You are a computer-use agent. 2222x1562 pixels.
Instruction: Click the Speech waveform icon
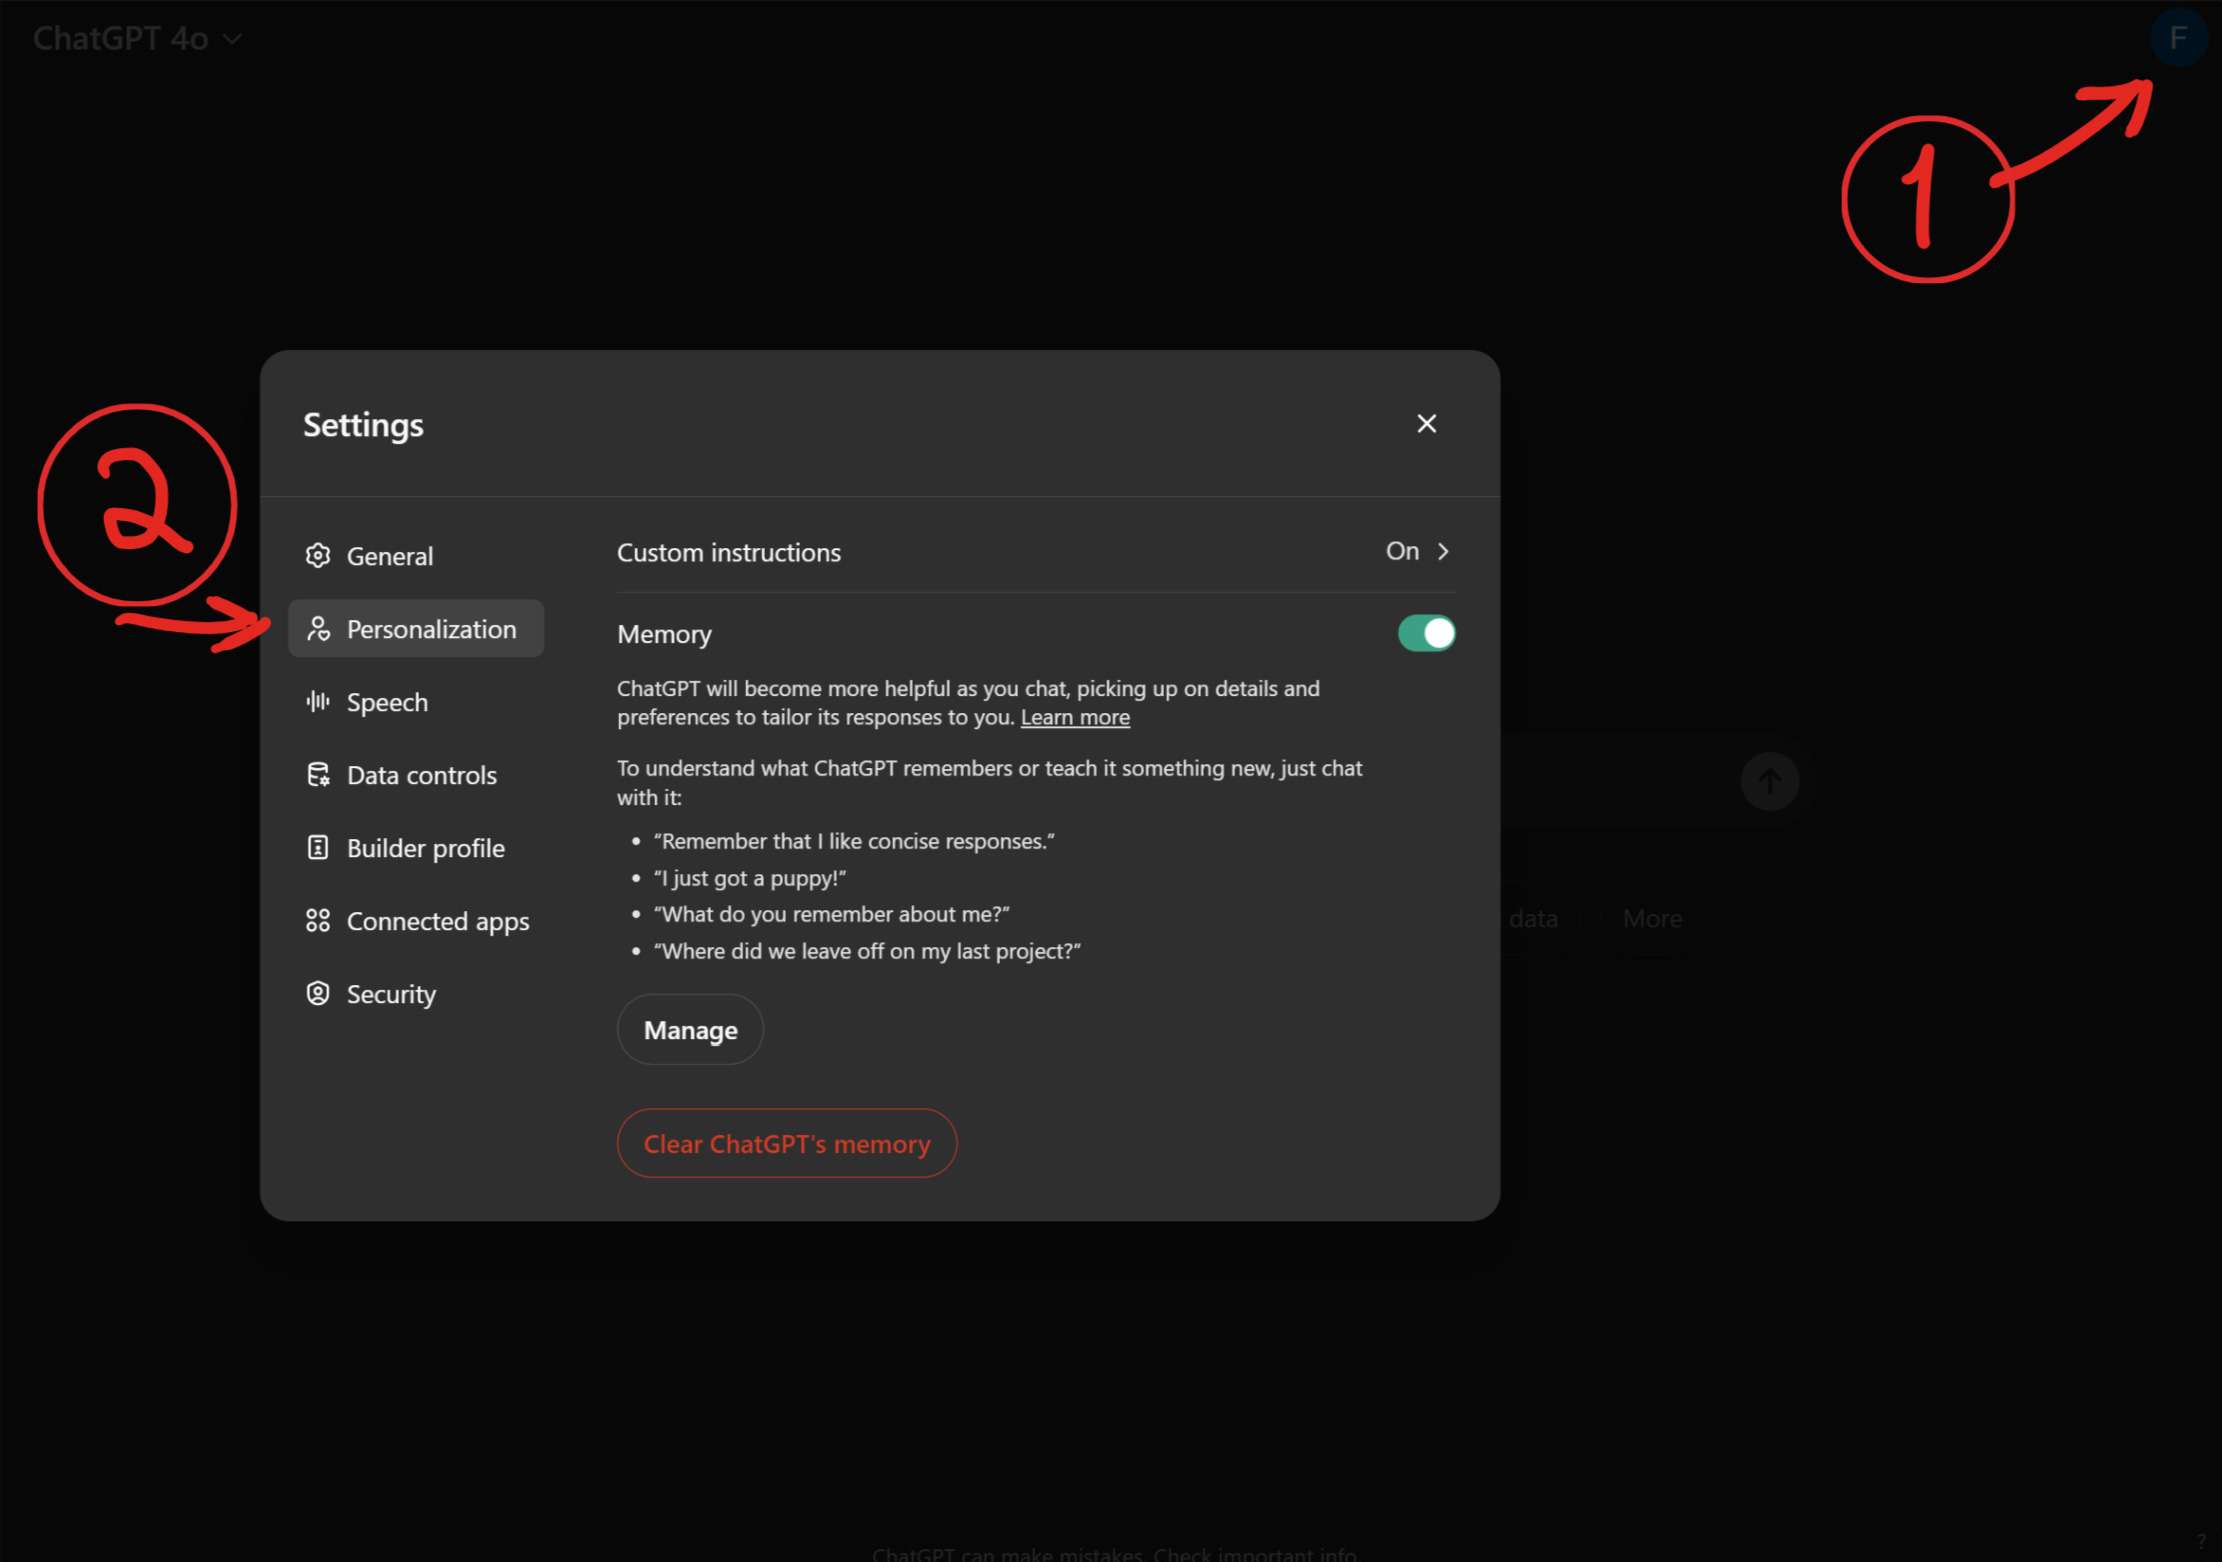coord(318,701)
